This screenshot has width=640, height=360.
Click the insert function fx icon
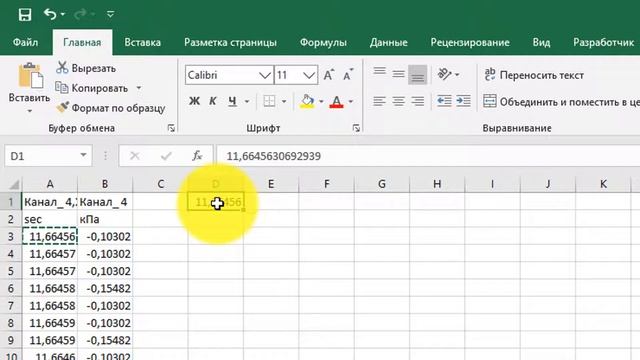click(197, 156)
